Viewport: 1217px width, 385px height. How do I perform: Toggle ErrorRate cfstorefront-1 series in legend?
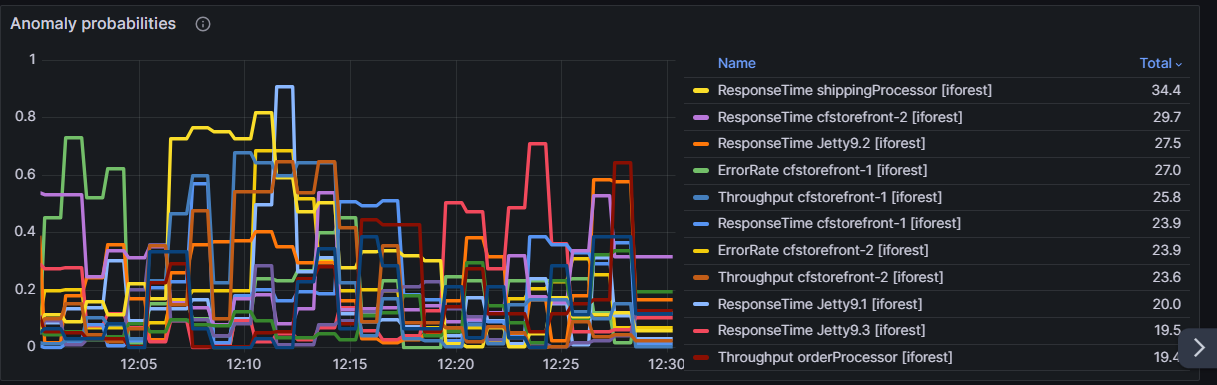click(822, 170)
